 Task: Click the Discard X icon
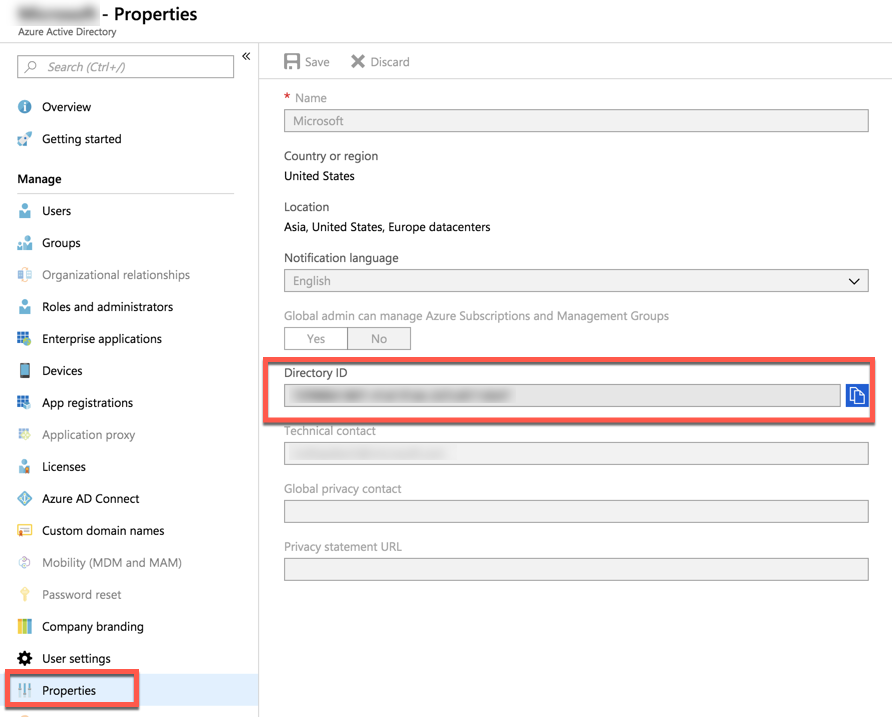358,62
